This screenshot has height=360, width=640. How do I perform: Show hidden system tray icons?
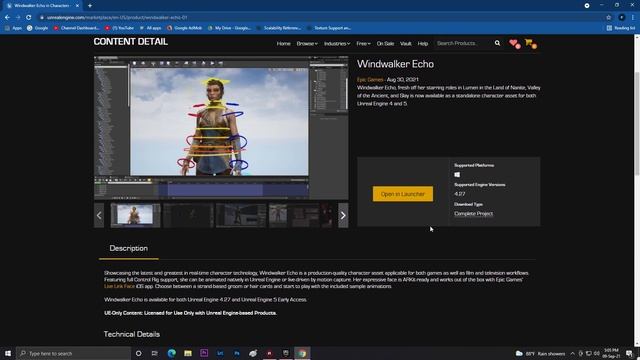[573, 353]
